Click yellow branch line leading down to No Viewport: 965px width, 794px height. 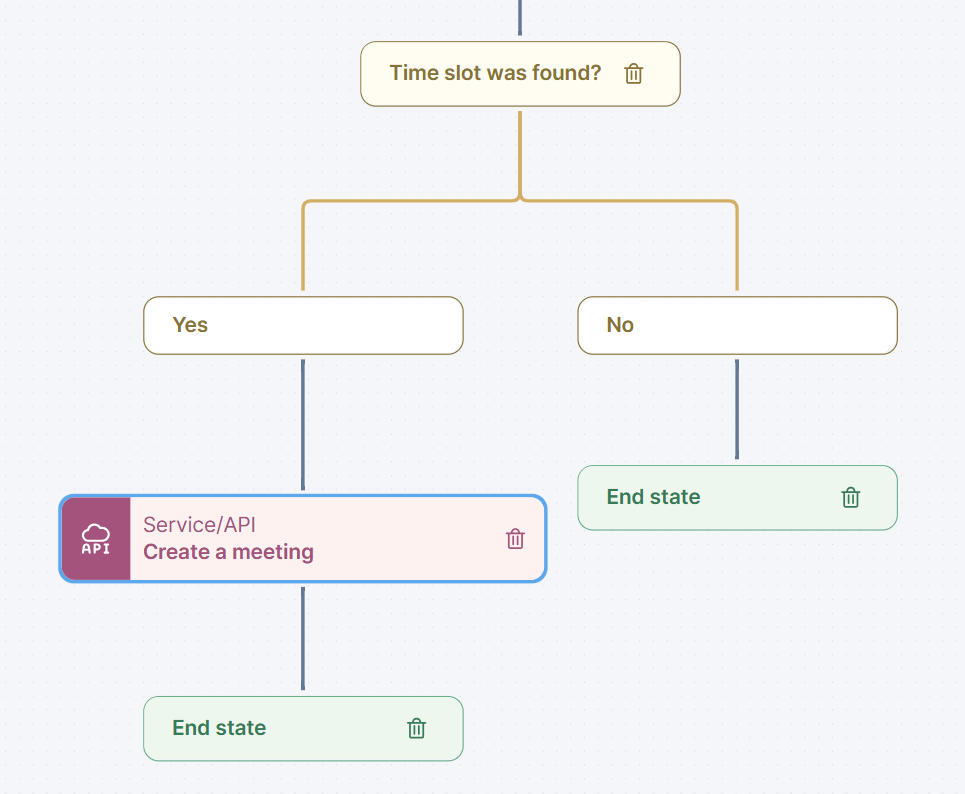(737, 250)
